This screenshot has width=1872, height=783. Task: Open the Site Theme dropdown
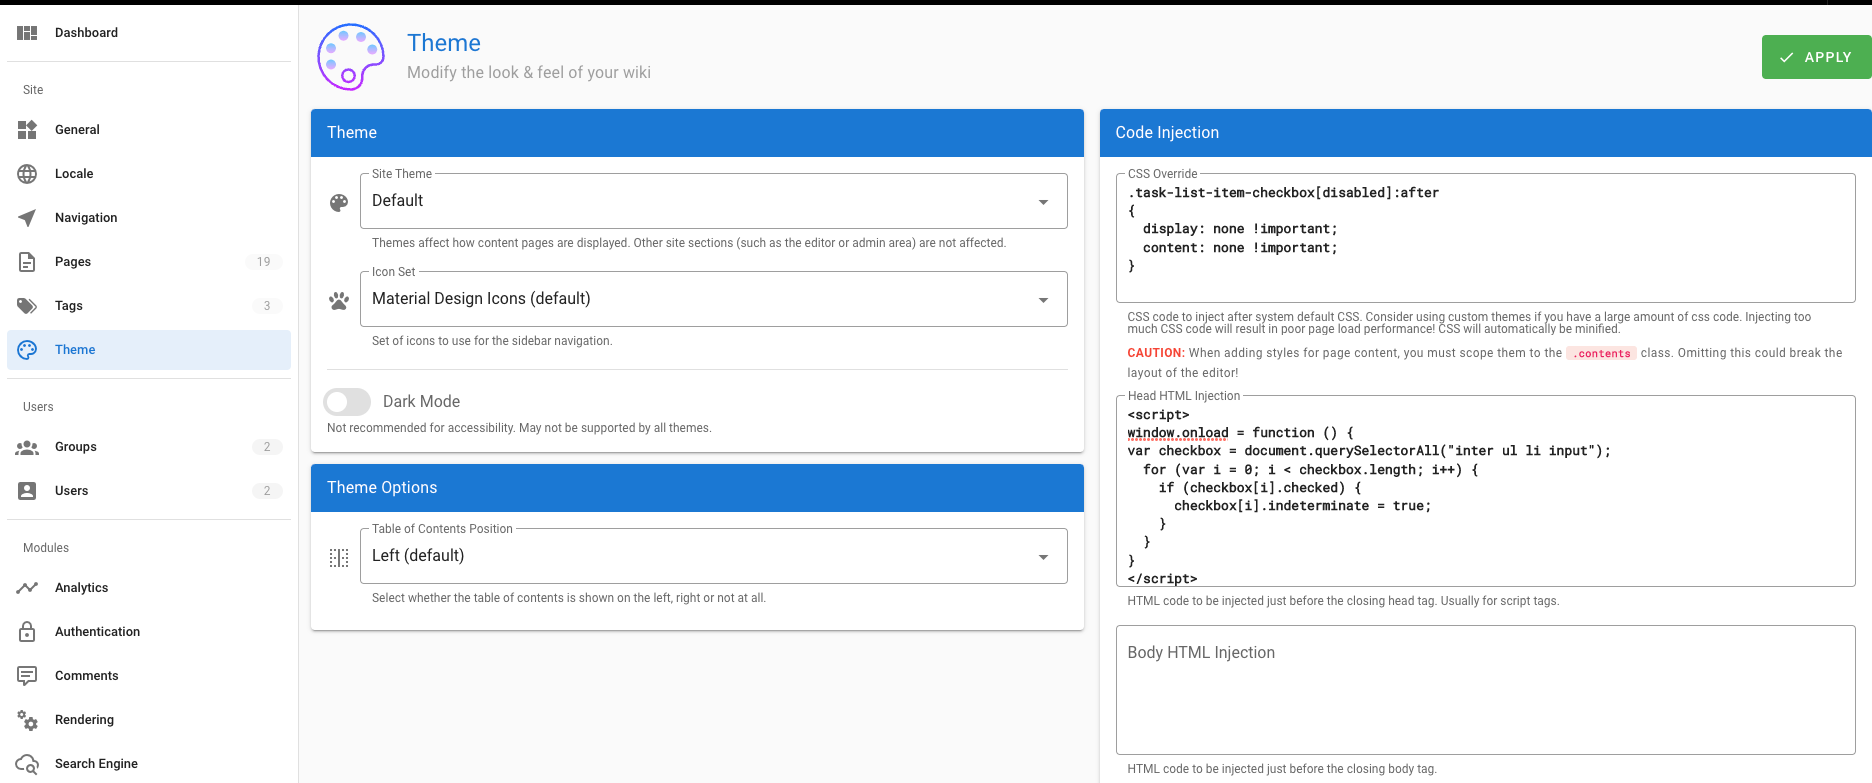tap(713, 201)
